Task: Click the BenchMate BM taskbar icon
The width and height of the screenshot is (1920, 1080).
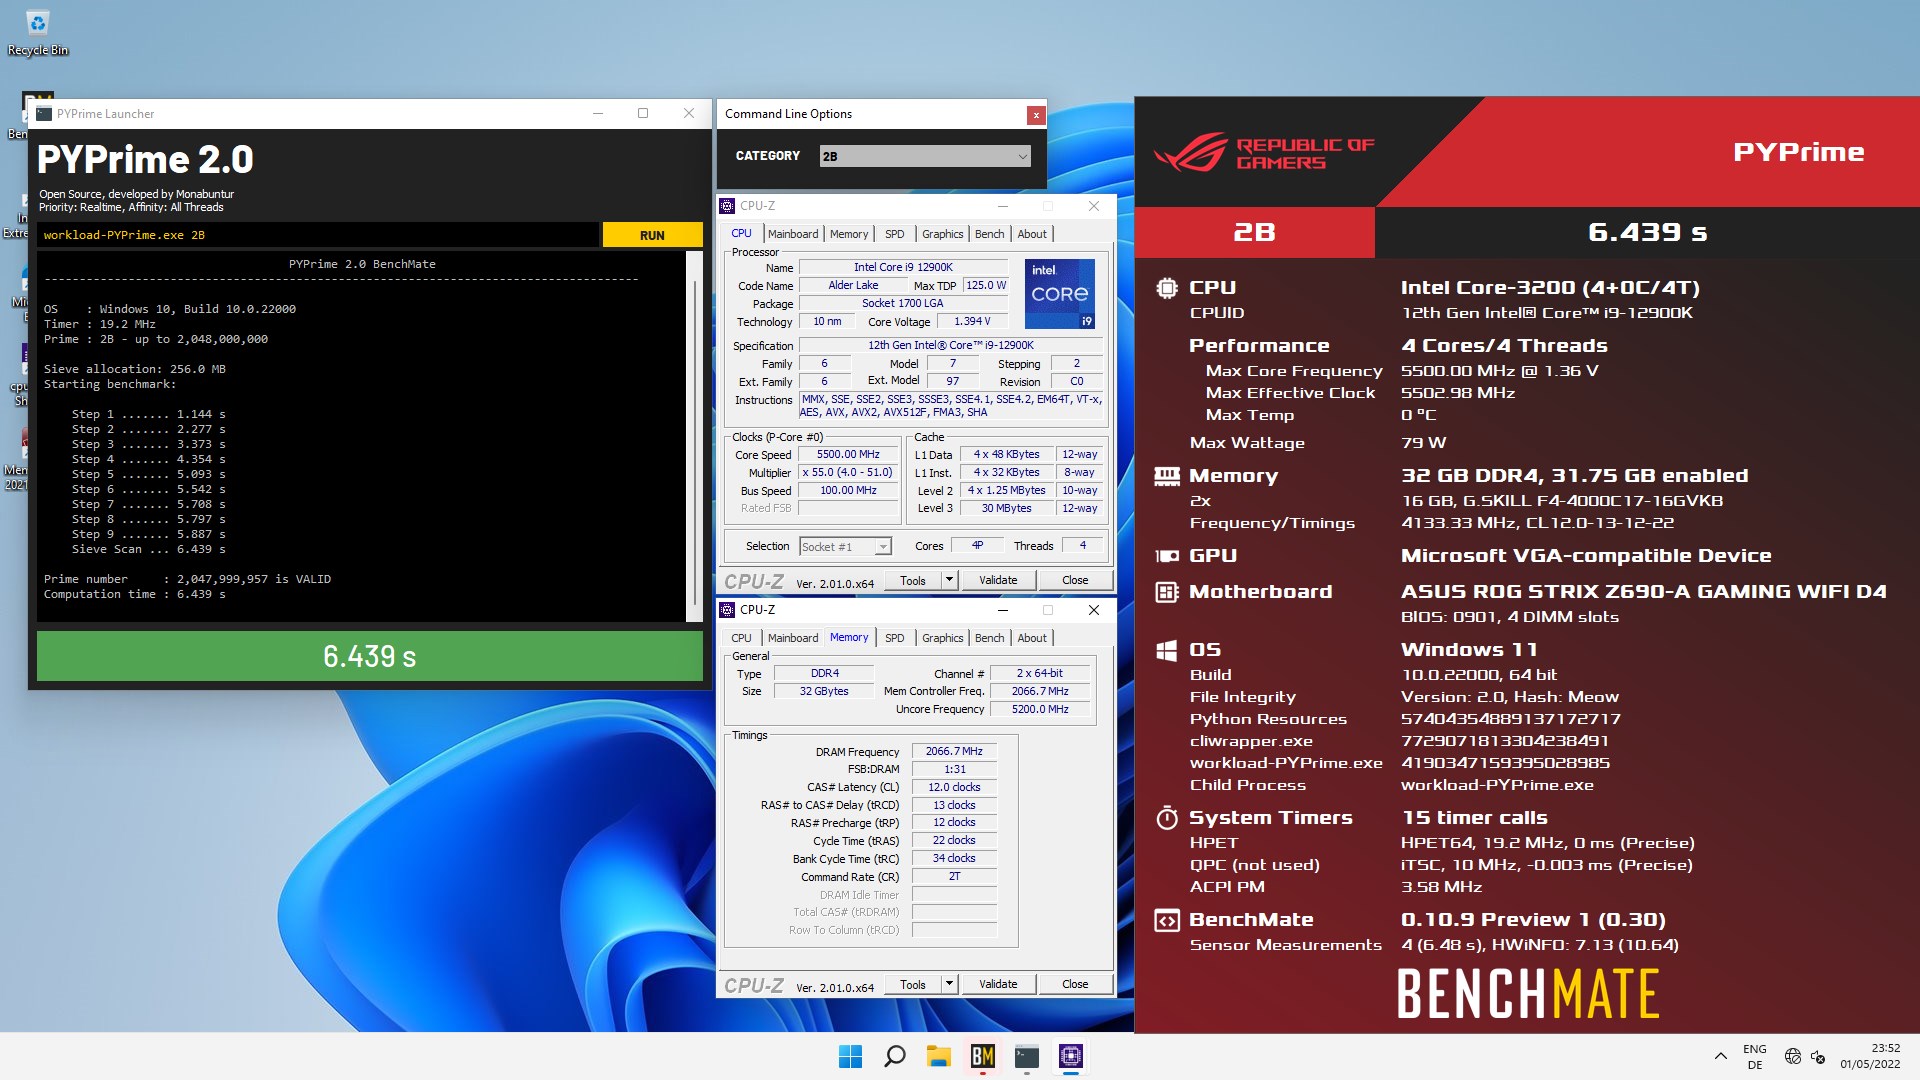Action: (983, 1056)
